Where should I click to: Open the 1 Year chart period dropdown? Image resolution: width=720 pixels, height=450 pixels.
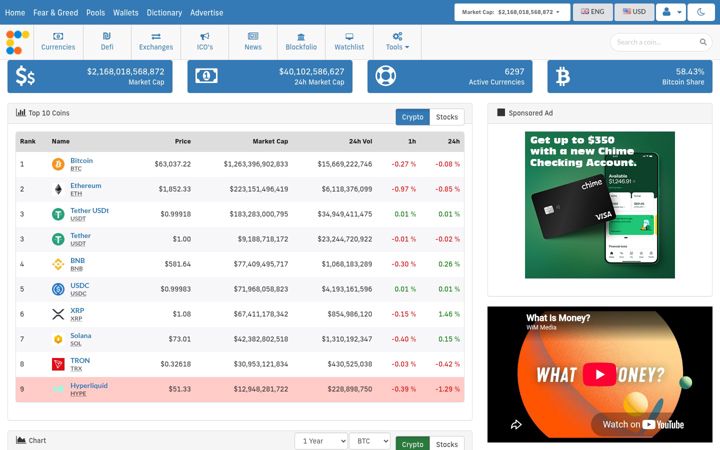pyautogui.click(x=321, y=441)
